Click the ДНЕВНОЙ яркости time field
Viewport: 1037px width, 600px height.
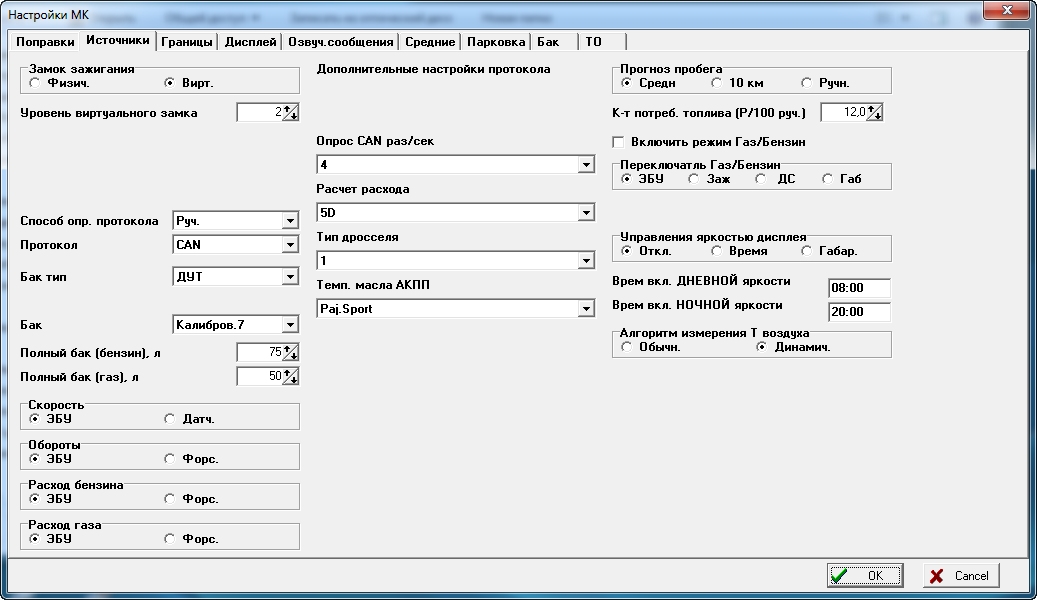[858, 288]
